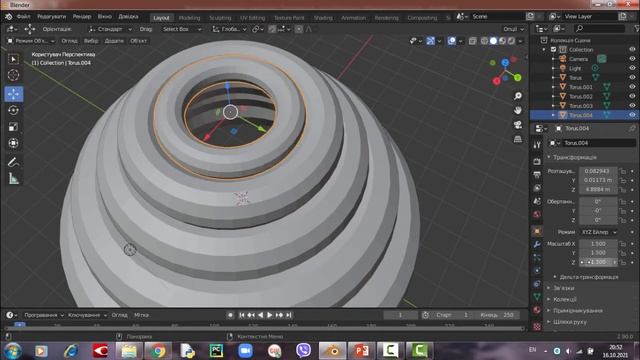Hide Torus.004 with eye icon
Viewport: 640px width, 360px height.
pyautogui.click(x=632, y=115)
